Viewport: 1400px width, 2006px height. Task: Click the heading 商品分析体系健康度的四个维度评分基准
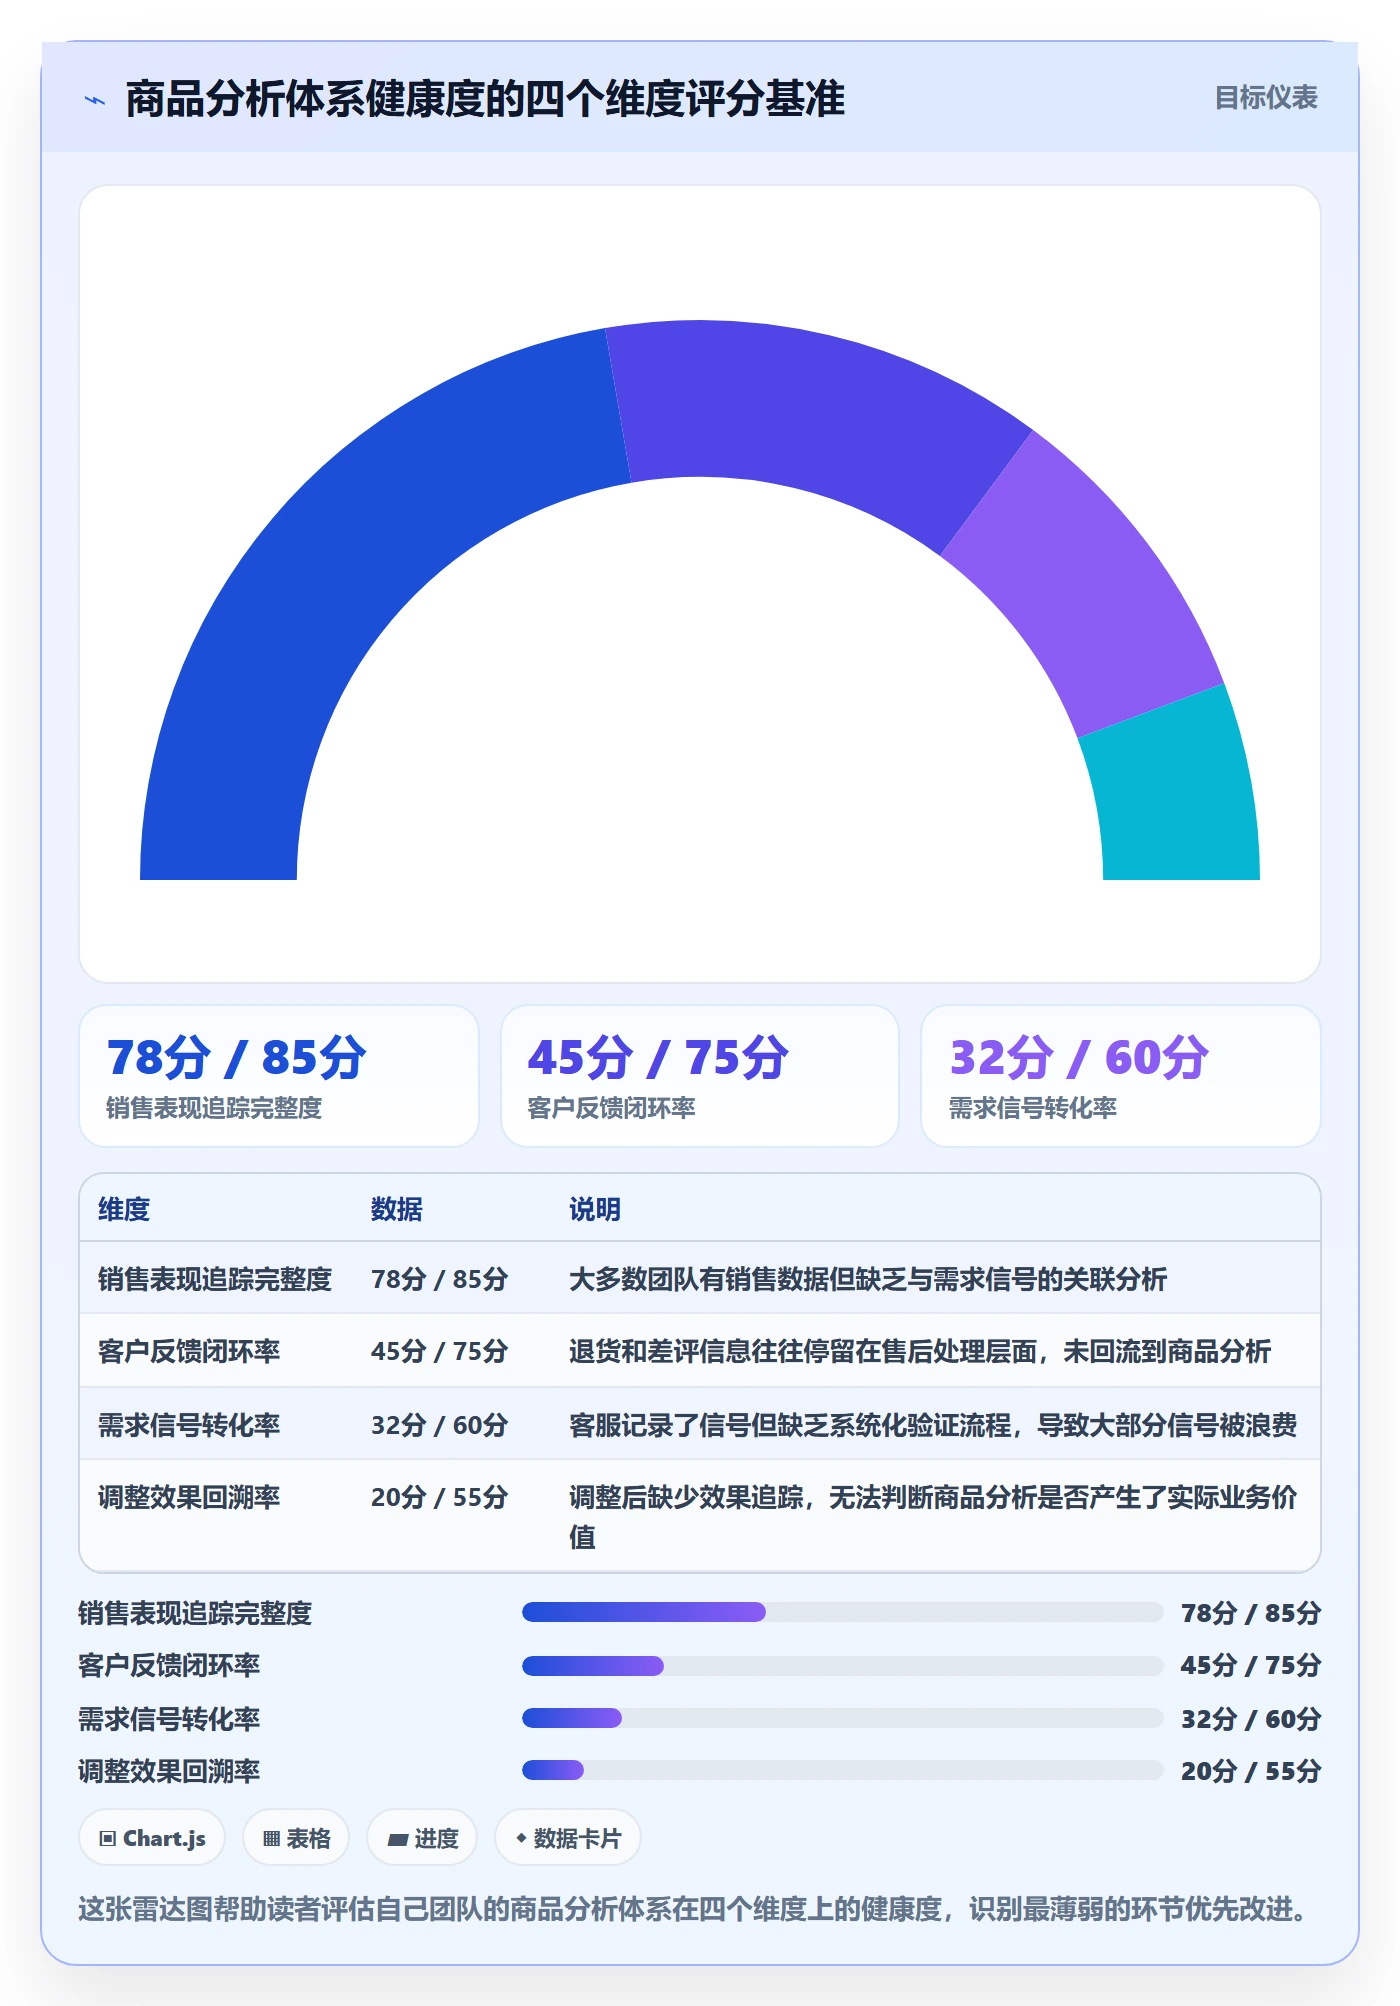coord(485,99)
